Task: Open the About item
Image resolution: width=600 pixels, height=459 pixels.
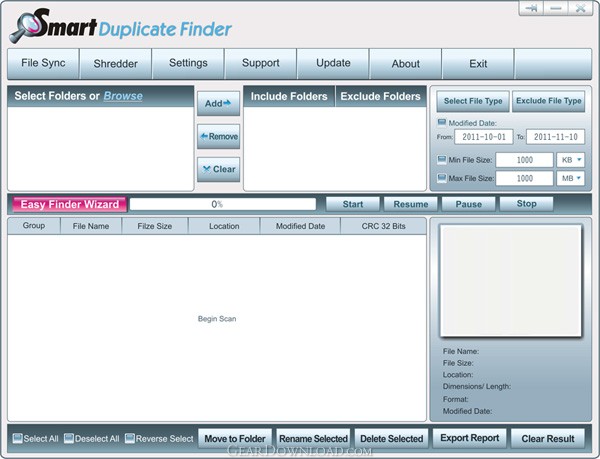Action: pyautogui.click(x=406, y=63)
